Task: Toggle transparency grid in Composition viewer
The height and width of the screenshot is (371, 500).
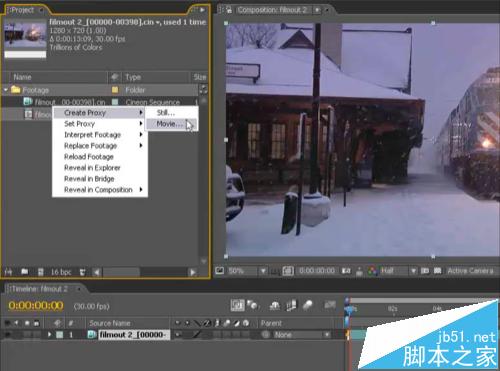Action: point(438,271)
